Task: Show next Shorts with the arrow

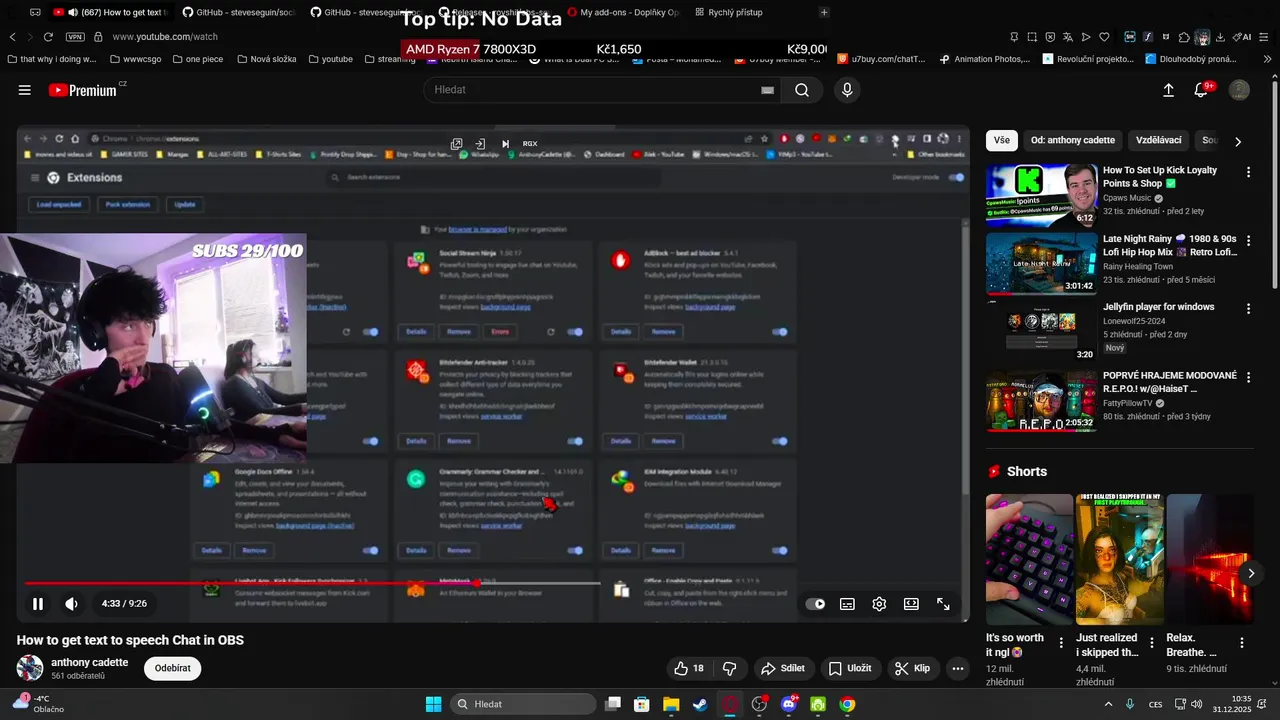Action: point(1251,573)
